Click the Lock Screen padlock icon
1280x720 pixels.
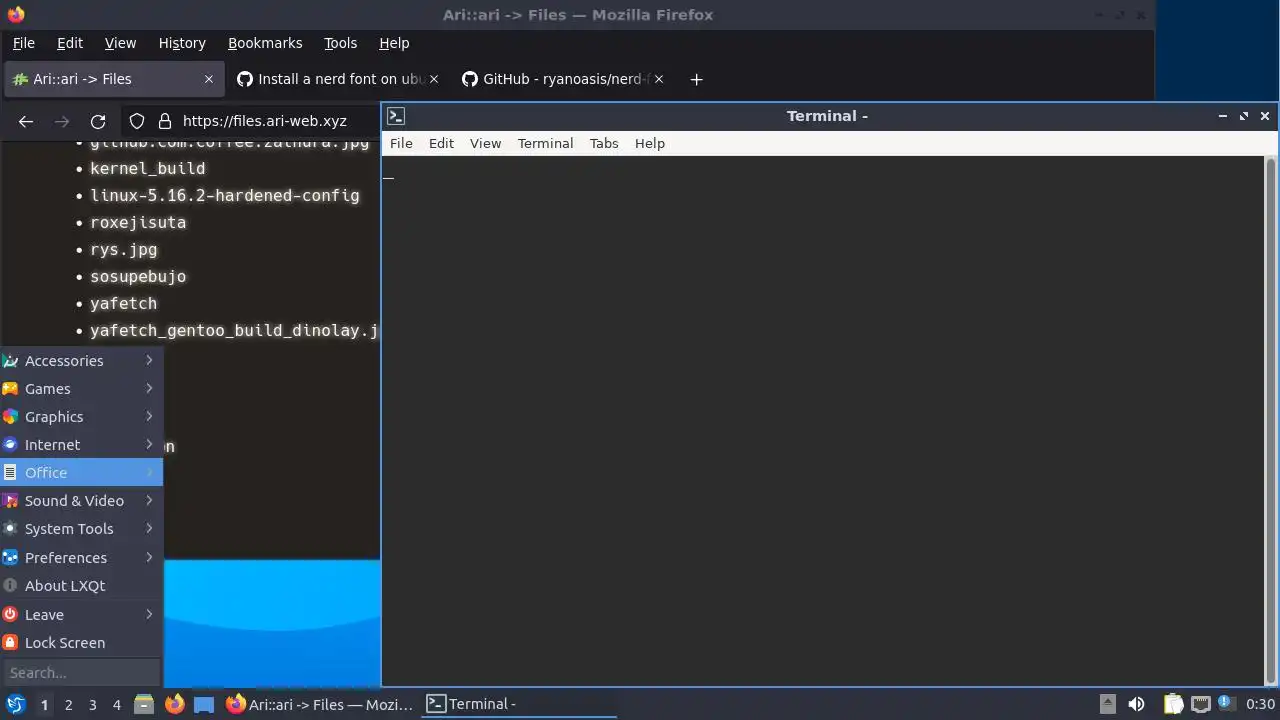(10, 643)
